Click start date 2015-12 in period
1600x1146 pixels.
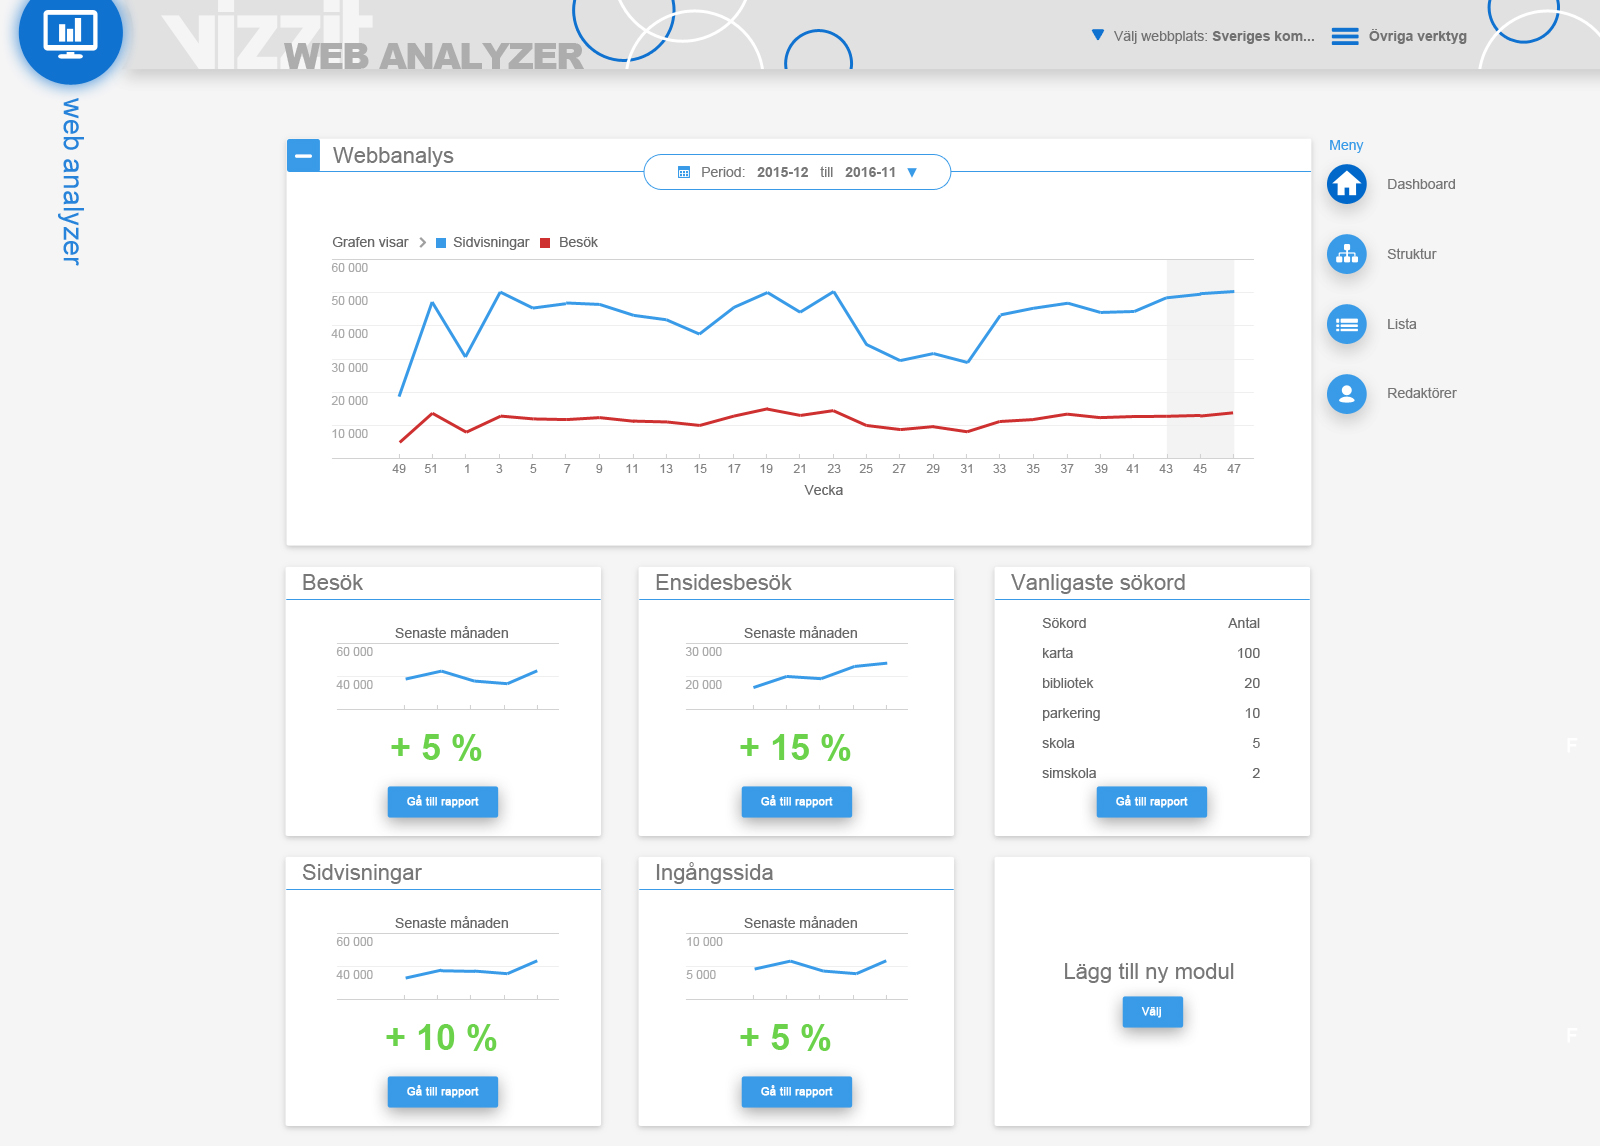[x=782, y=172]
